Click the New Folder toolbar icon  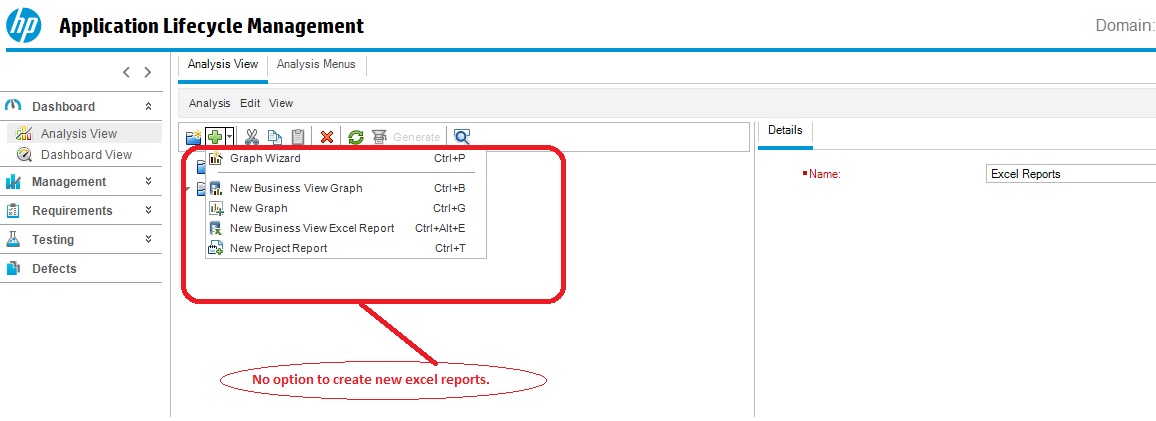pyautogui.click(x=193, y=136)
